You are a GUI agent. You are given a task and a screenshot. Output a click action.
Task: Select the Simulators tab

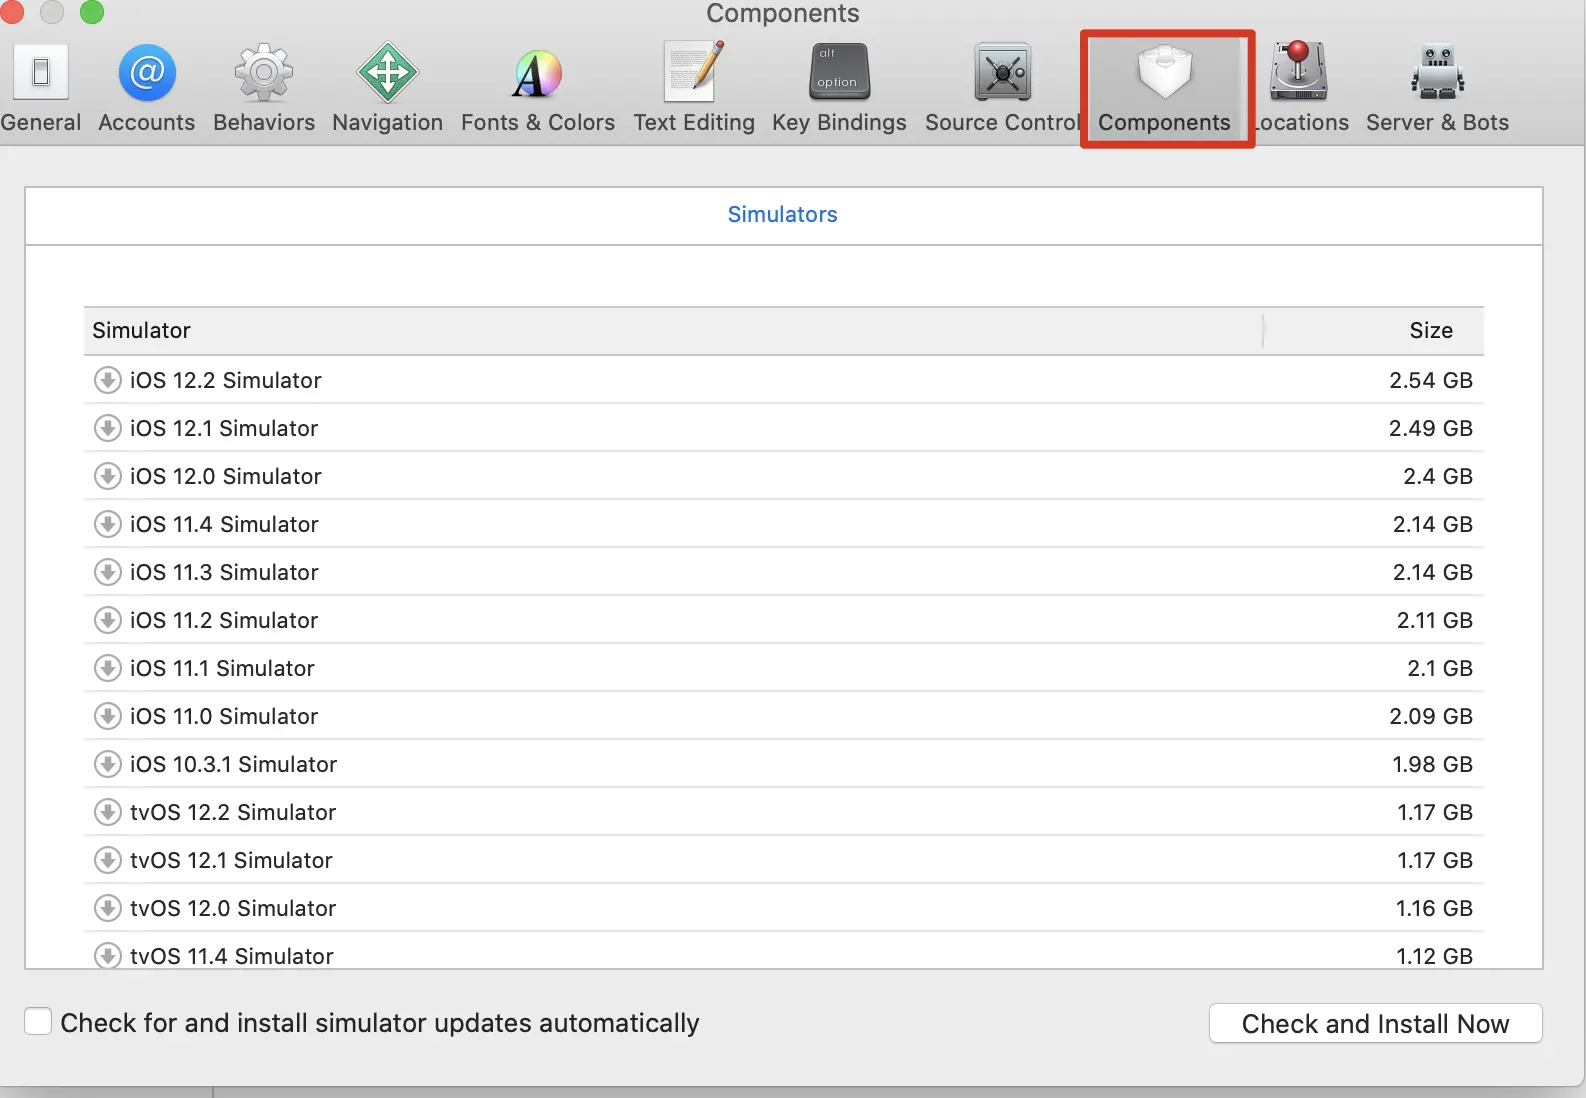[x=782, y=214]
